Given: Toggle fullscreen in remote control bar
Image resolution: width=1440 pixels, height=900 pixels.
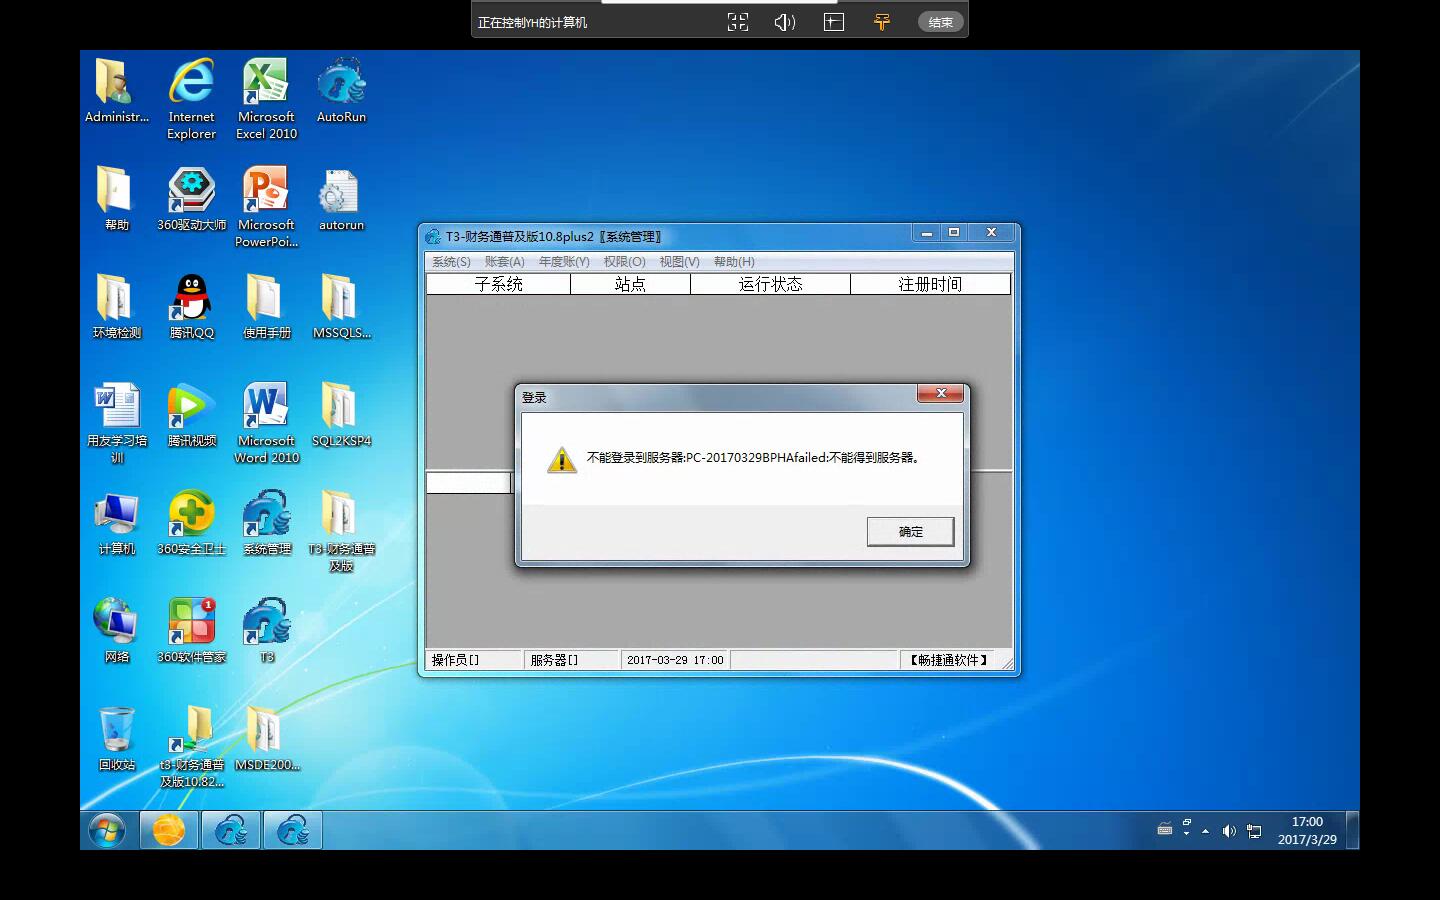Looking at the screenshot, I should [x=738, y=22].
